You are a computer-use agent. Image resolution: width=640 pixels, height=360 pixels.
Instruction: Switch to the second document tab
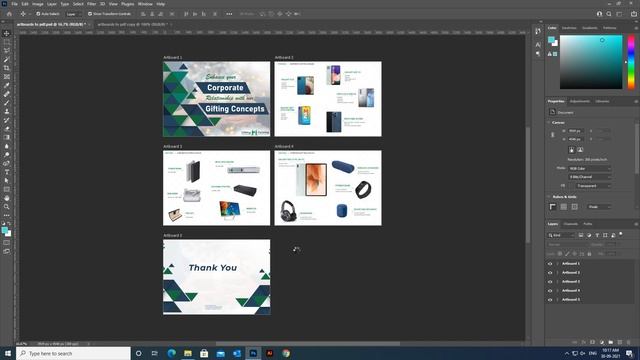click(132, 24)
